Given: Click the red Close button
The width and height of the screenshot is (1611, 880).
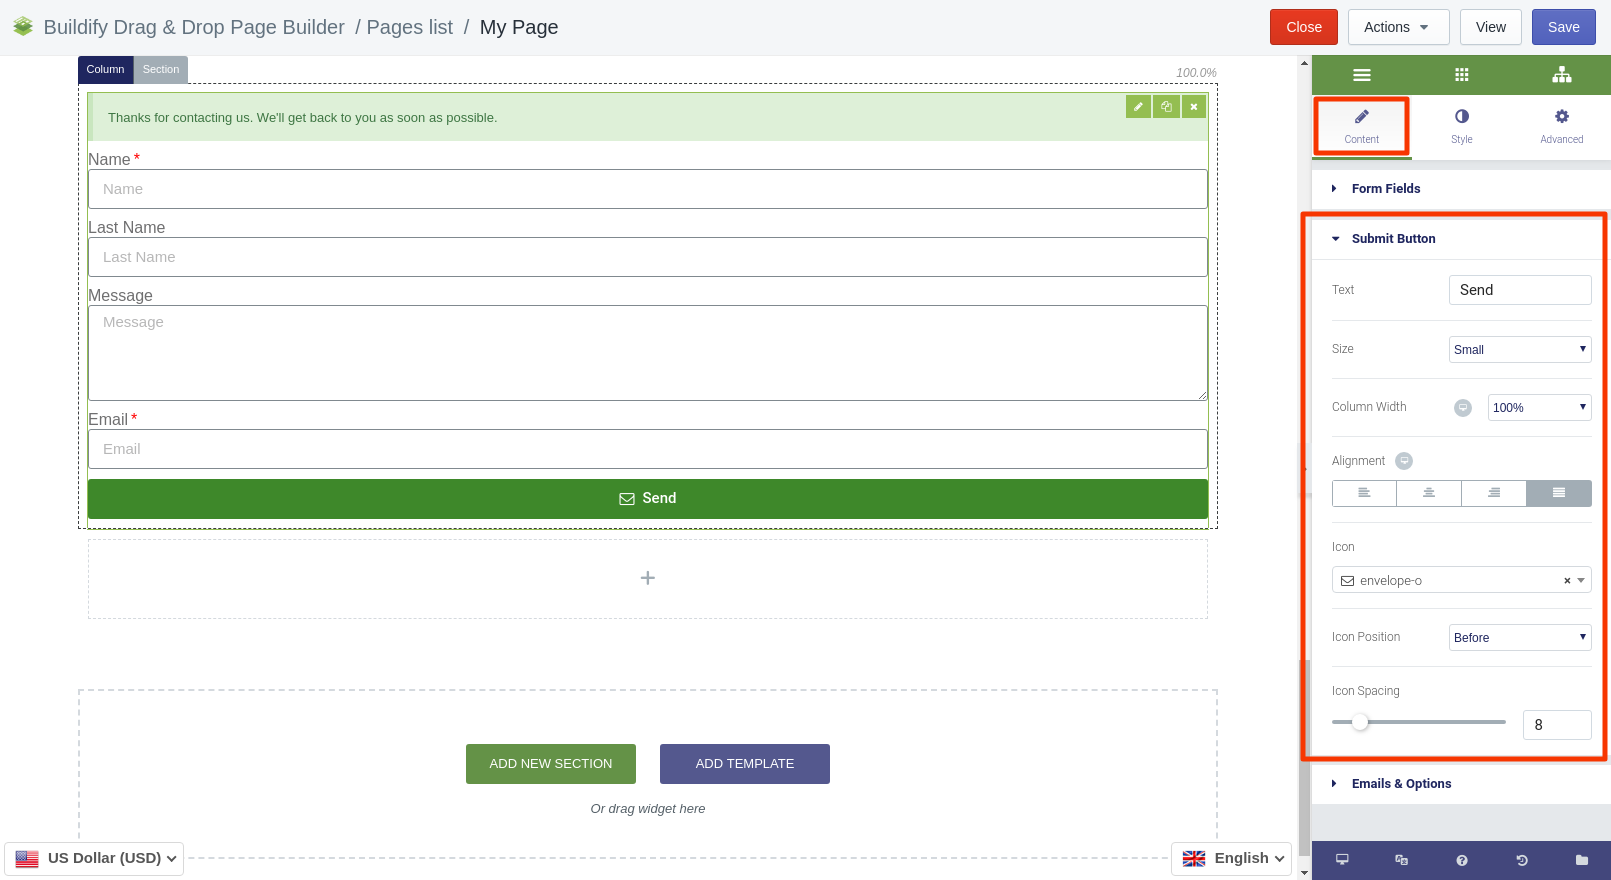Looking at the screenshot, I should coord(1304,27).
